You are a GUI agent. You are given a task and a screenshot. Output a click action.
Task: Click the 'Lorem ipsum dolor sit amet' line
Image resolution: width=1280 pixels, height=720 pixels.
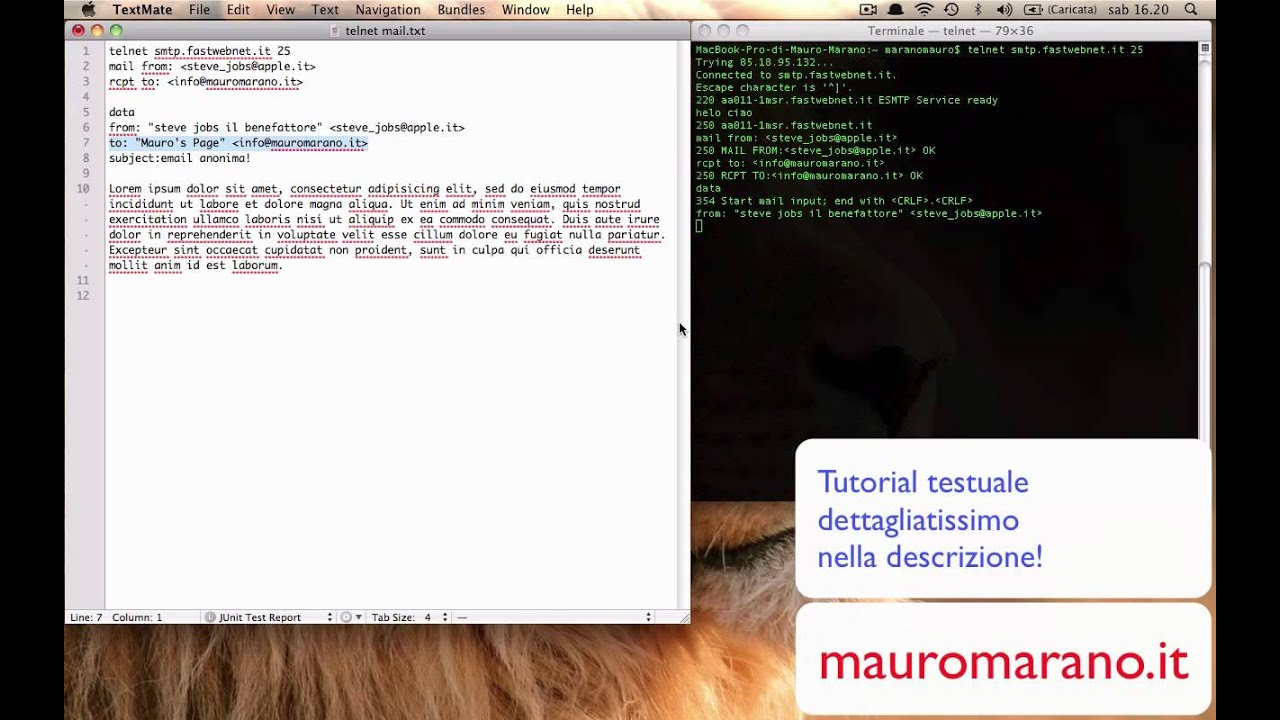365,189
